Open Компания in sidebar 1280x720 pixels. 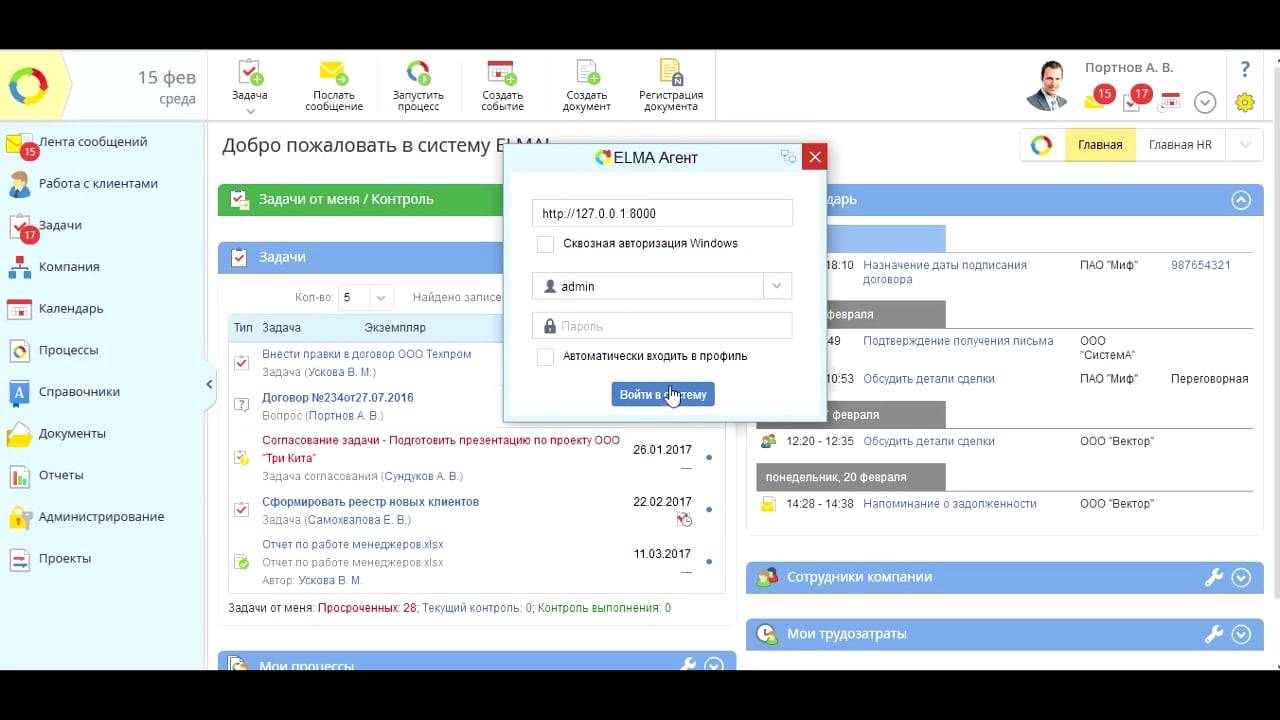point(69,267)
